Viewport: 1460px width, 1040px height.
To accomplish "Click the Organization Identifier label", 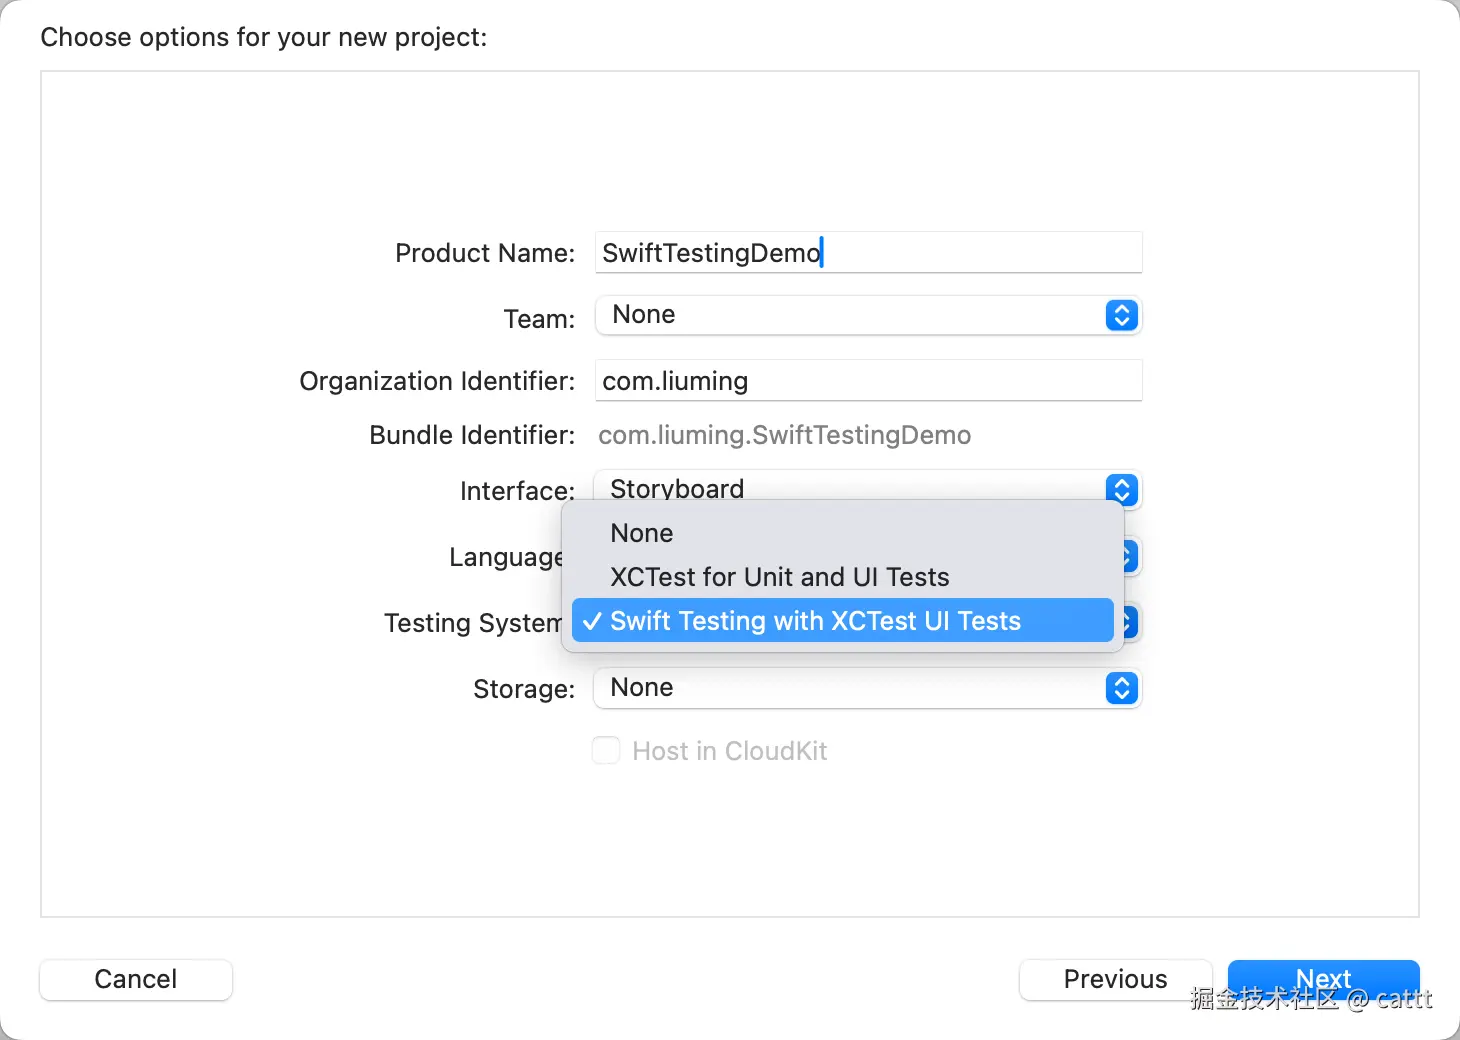I will pos(437,381).
